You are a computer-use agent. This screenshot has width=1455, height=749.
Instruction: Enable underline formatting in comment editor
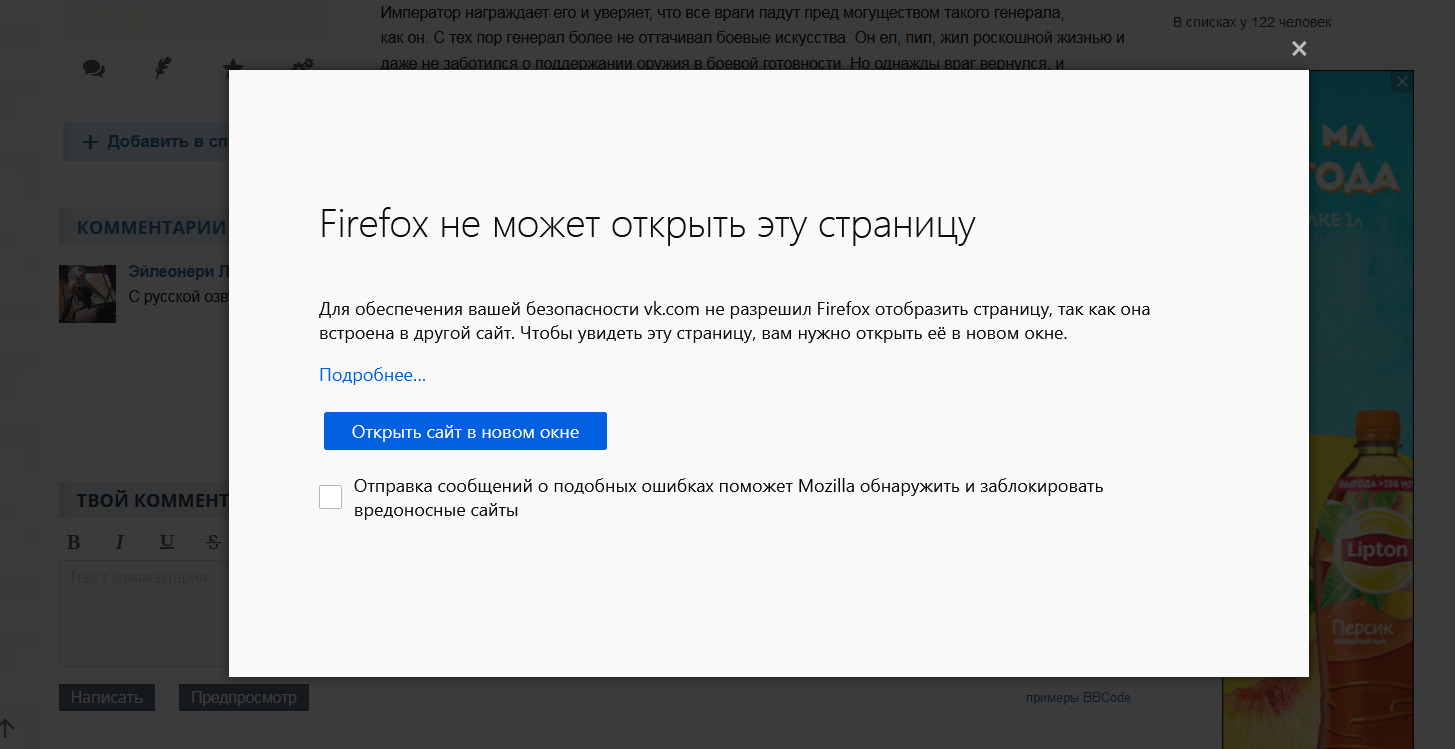[x=167, y=542]
